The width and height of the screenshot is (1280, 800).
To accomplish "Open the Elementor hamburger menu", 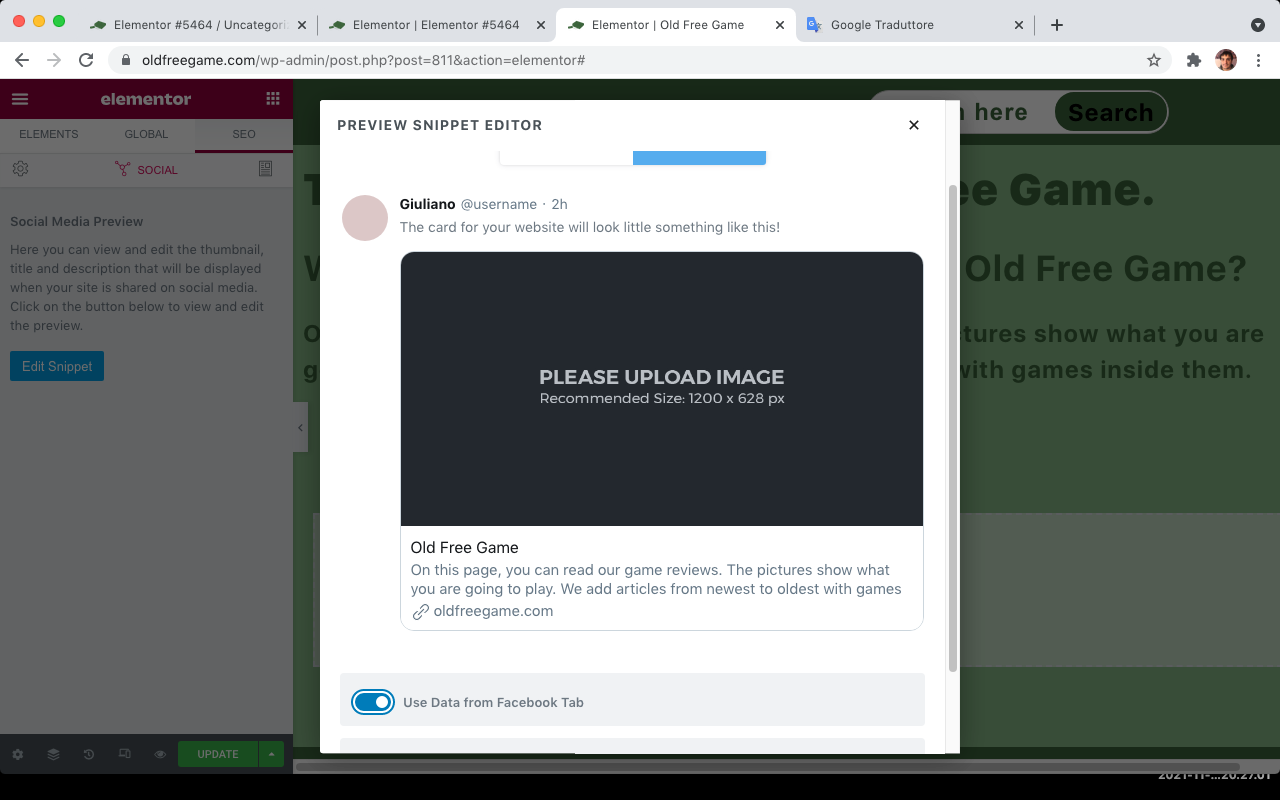I will tap(20, 99).
